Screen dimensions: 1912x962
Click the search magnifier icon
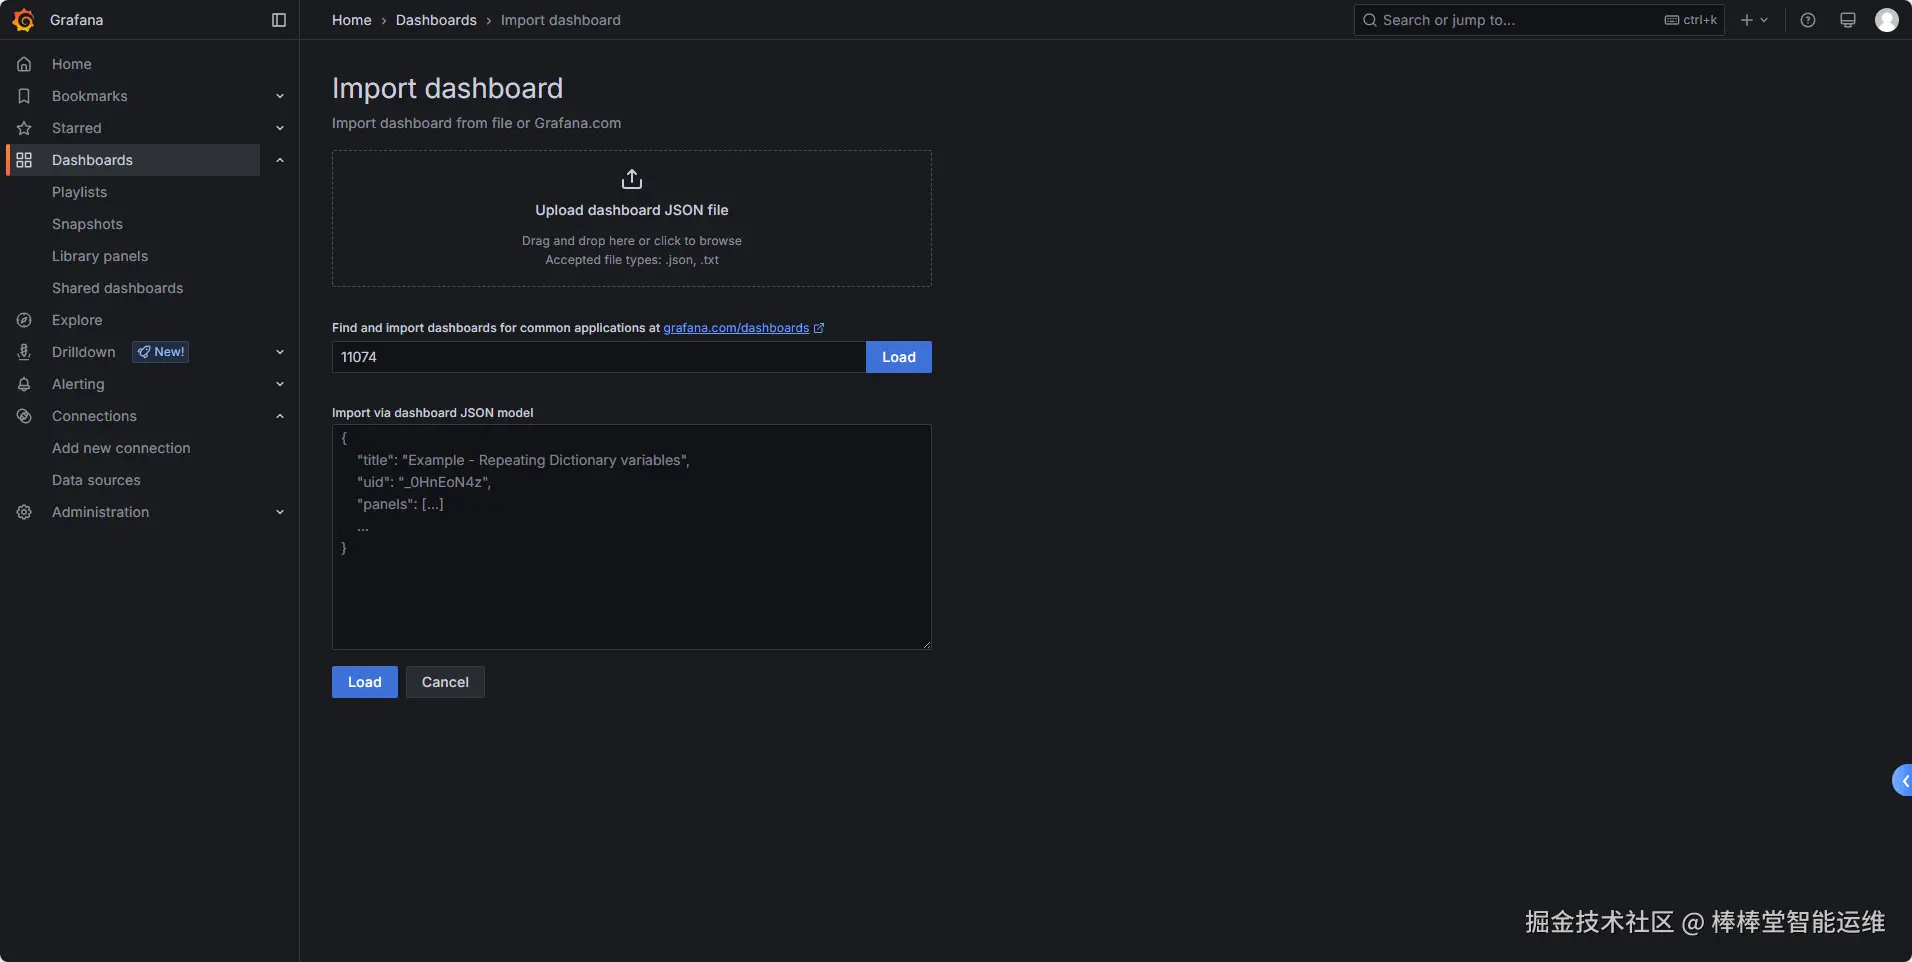click(x=1370, y=20)
